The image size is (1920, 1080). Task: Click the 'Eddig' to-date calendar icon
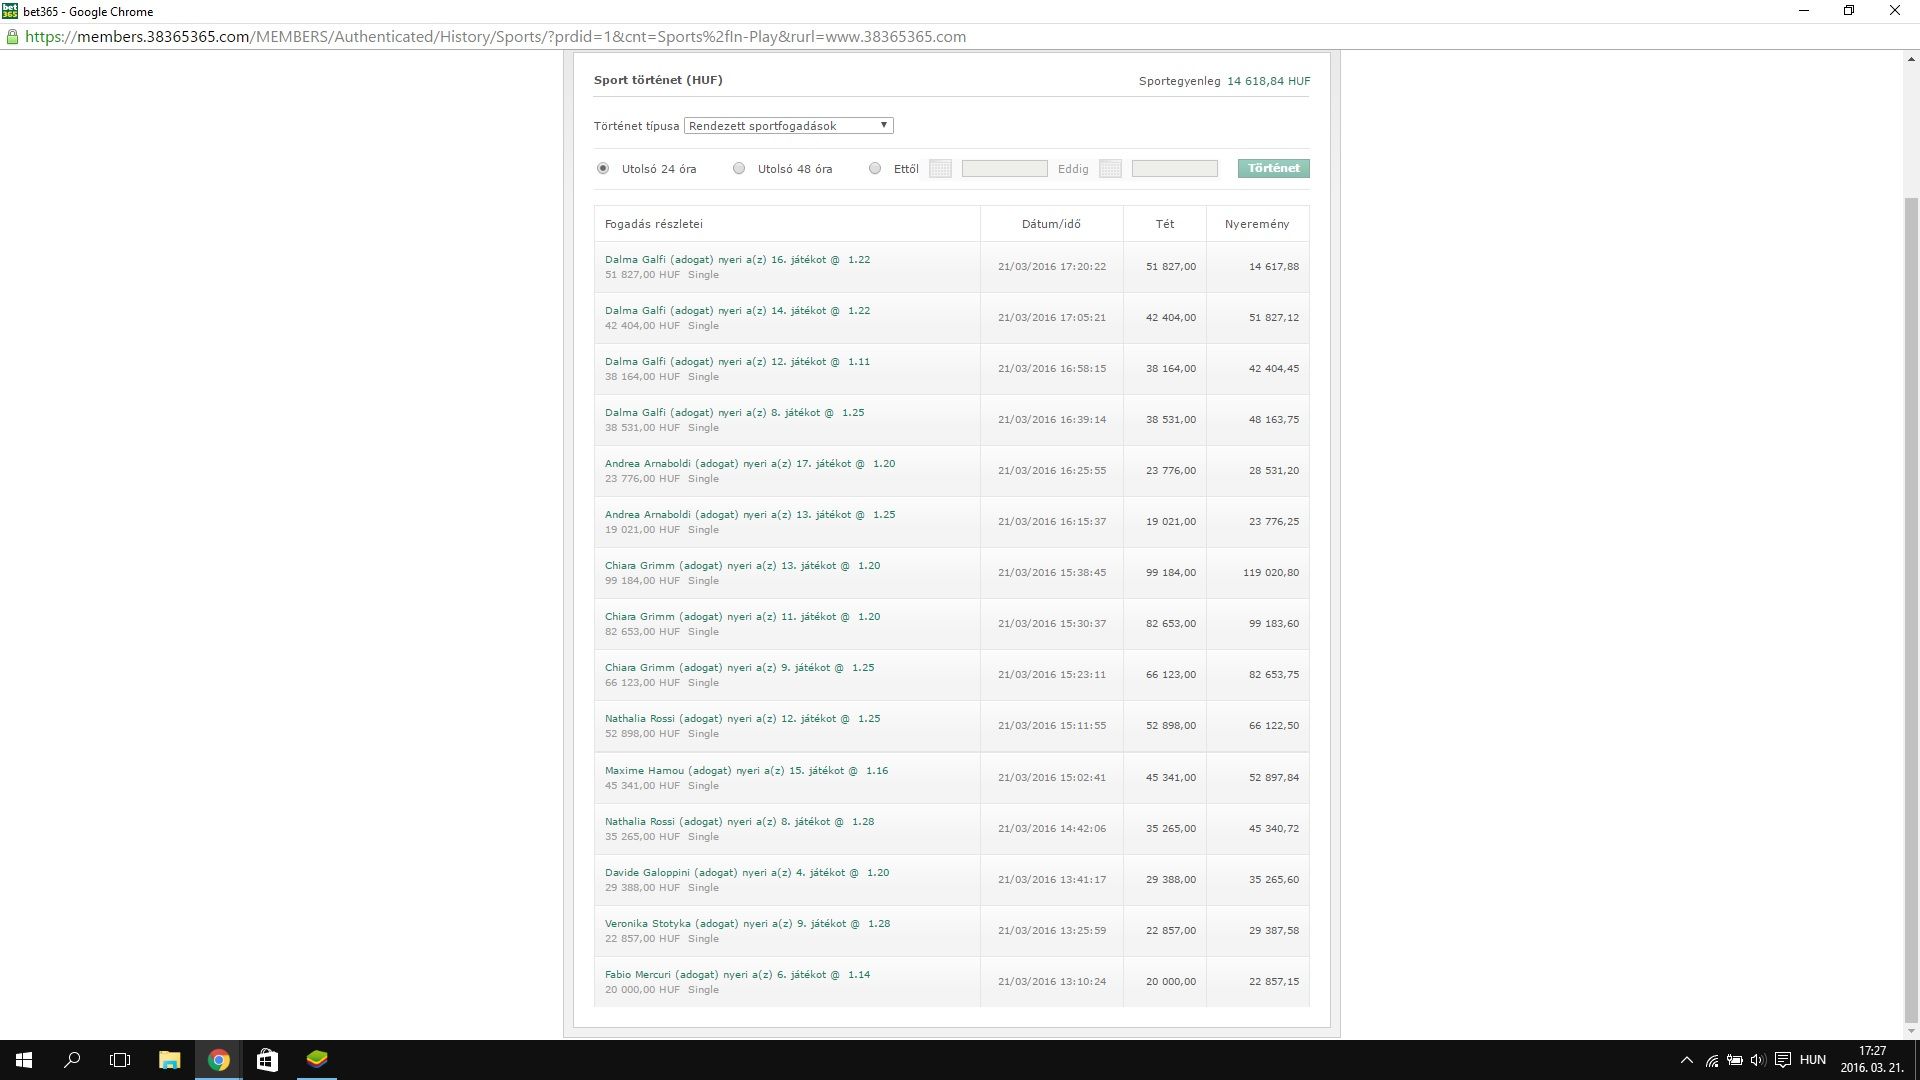(x=1110, y=169)
